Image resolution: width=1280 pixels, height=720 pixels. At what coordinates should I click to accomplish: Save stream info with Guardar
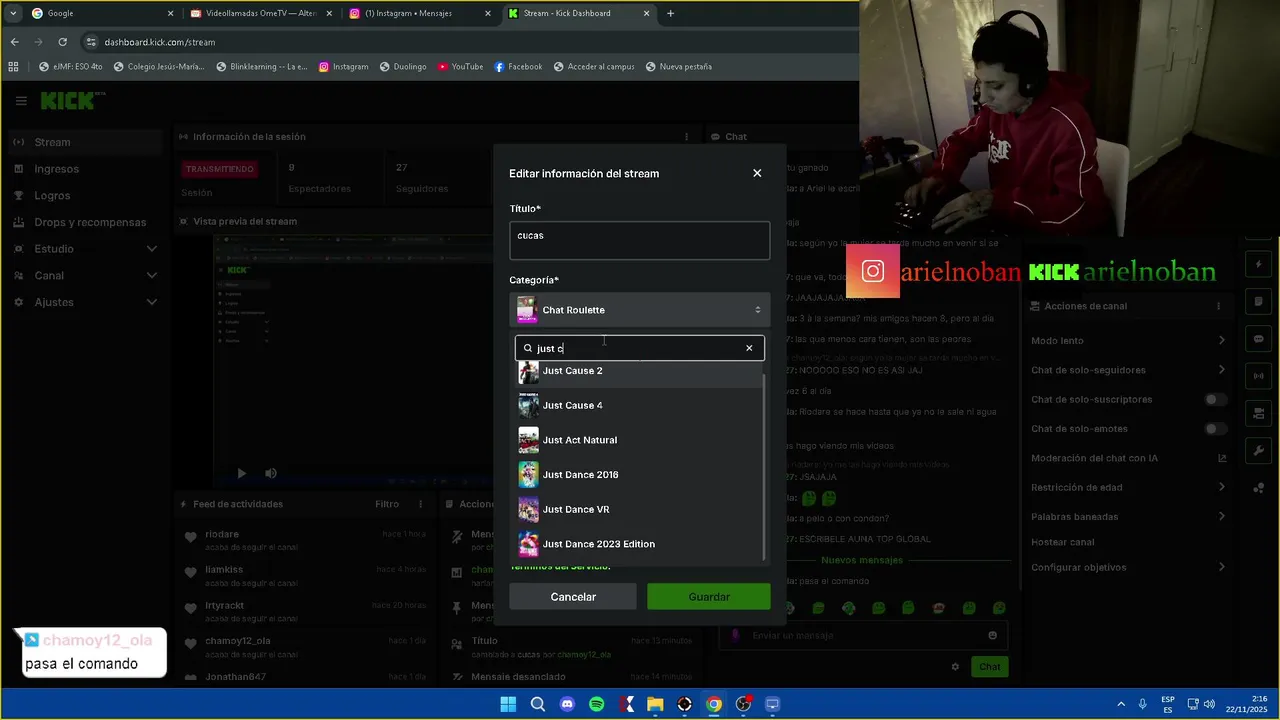[709, 597]
